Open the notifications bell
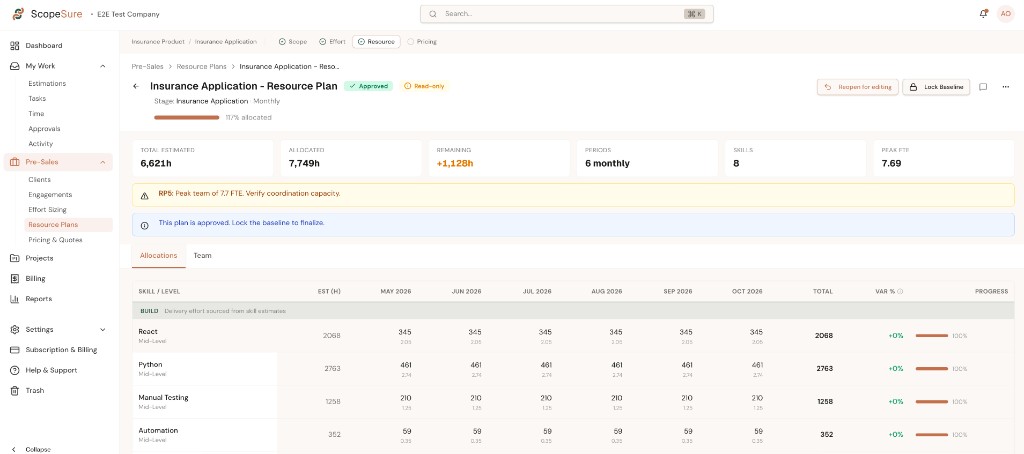Screen dimensions: 1024x454 click(x=984, y=14)
